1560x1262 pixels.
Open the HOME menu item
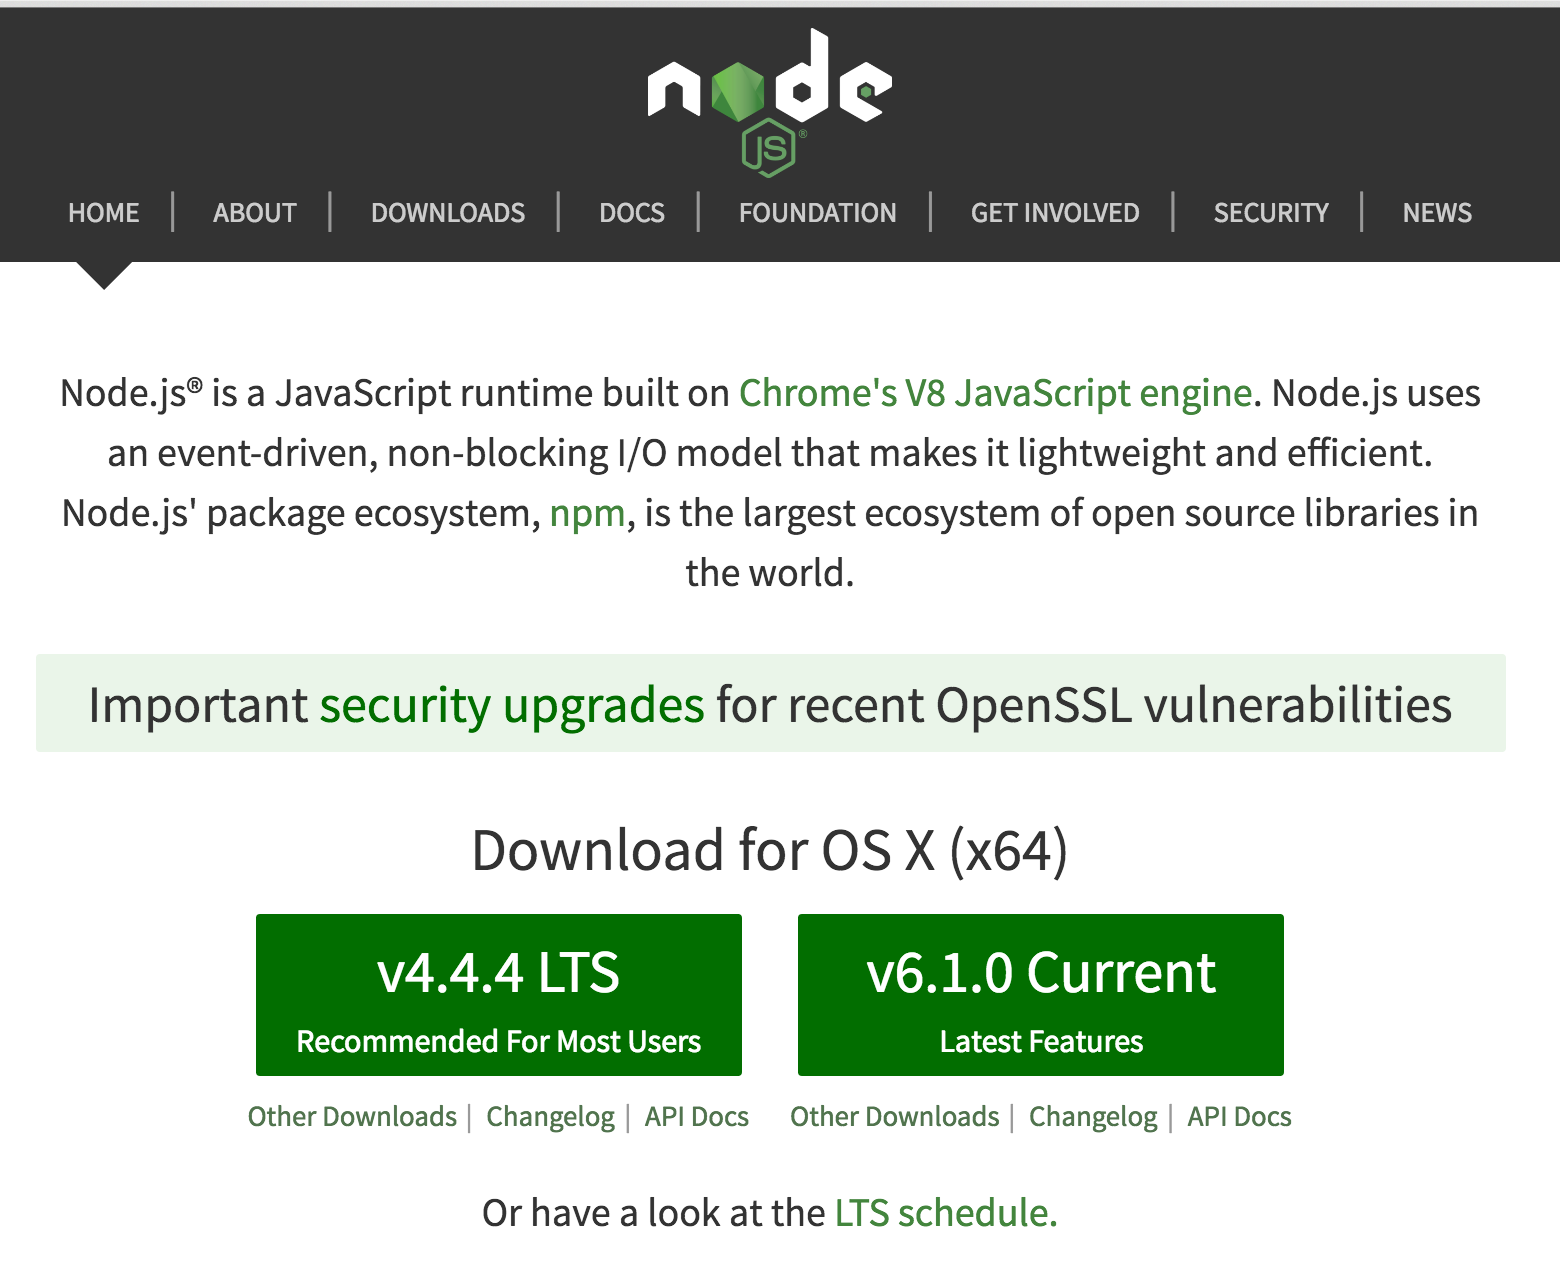[103, 212]
